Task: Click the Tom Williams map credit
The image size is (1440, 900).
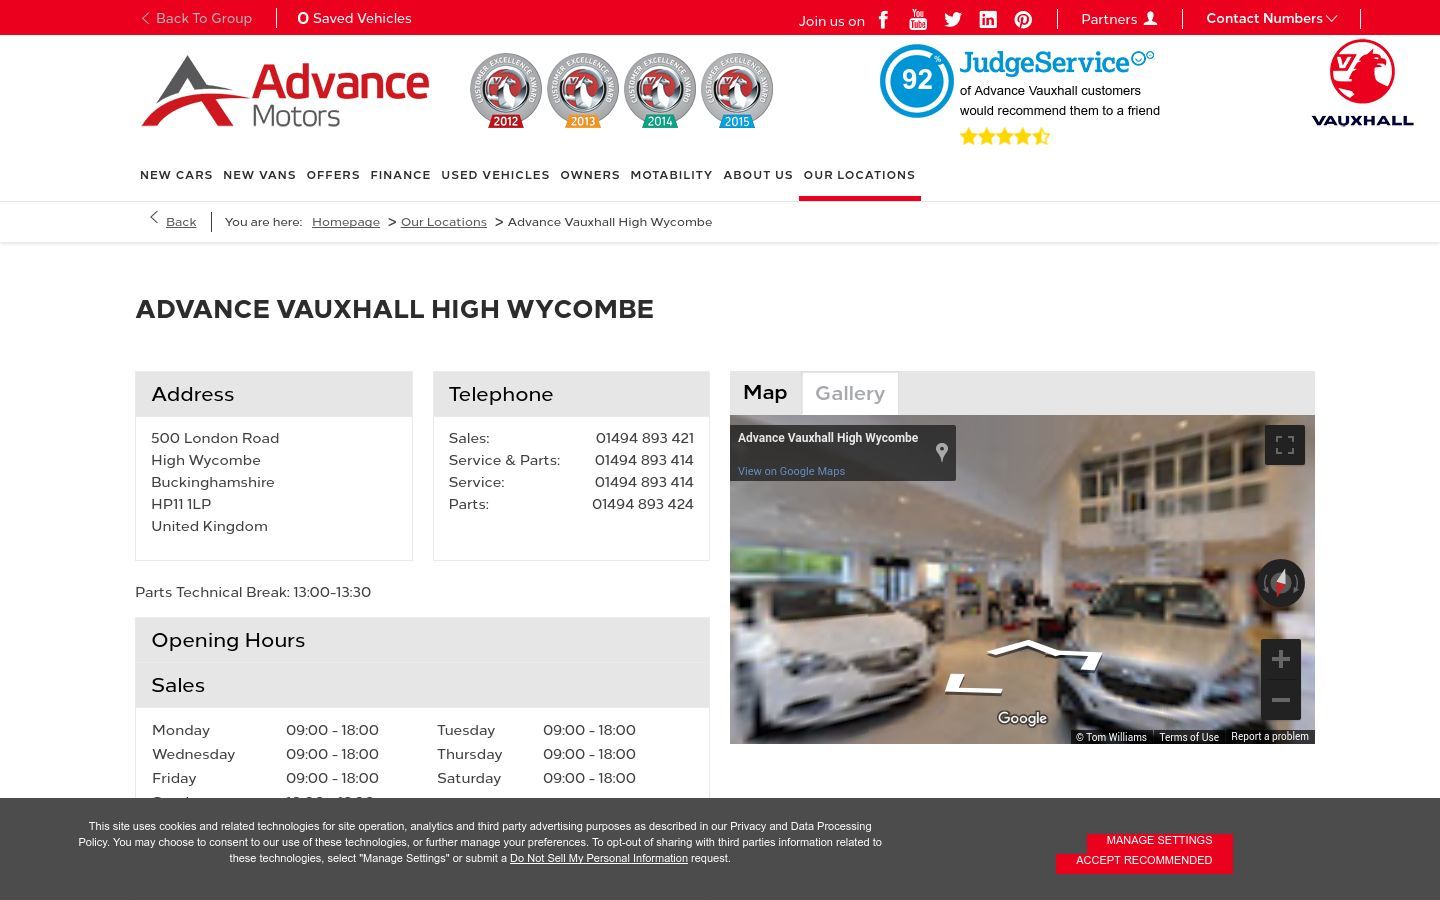Action: coord(1111,737)
